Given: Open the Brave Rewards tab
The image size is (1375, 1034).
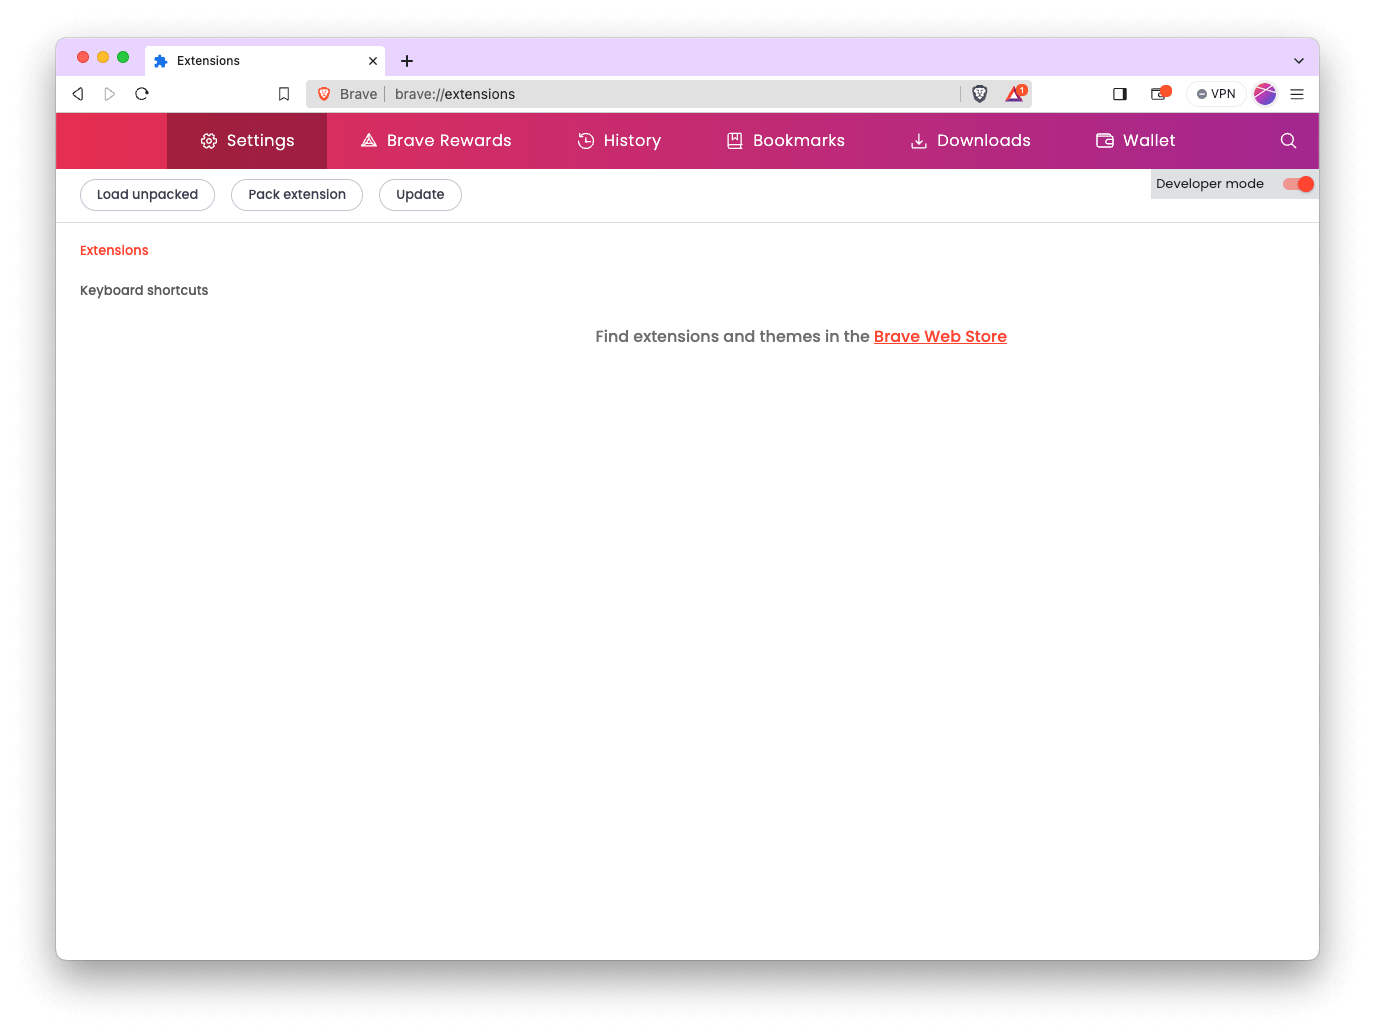Looking at the screenshot, I should point(436,141).
